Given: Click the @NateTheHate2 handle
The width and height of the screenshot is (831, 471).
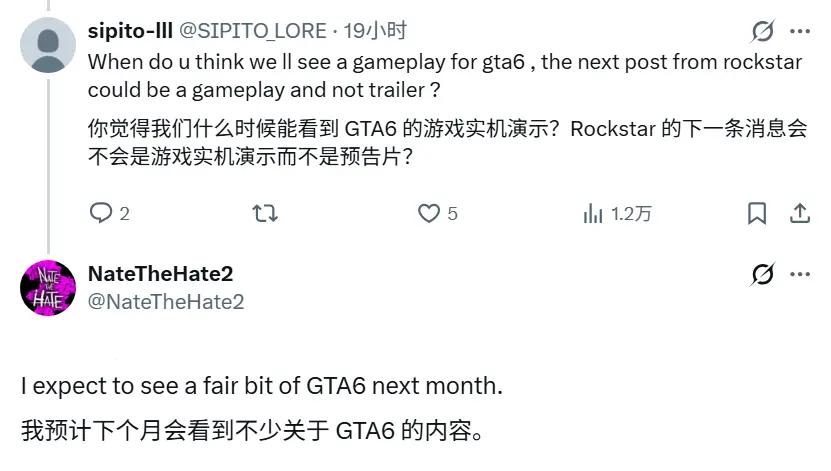Looking at the screenshot, I should pyautogui.click(x=166, y=301).
